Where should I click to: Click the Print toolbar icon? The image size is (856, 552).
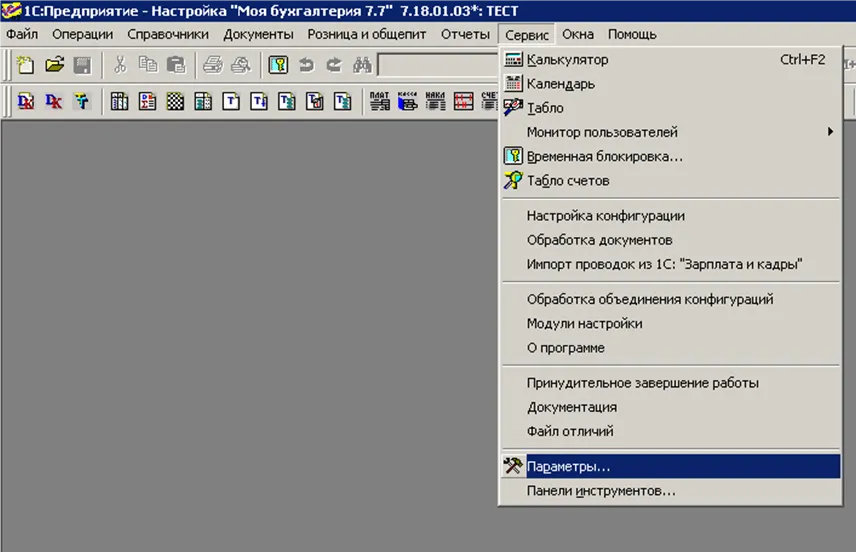pos(213,66)
